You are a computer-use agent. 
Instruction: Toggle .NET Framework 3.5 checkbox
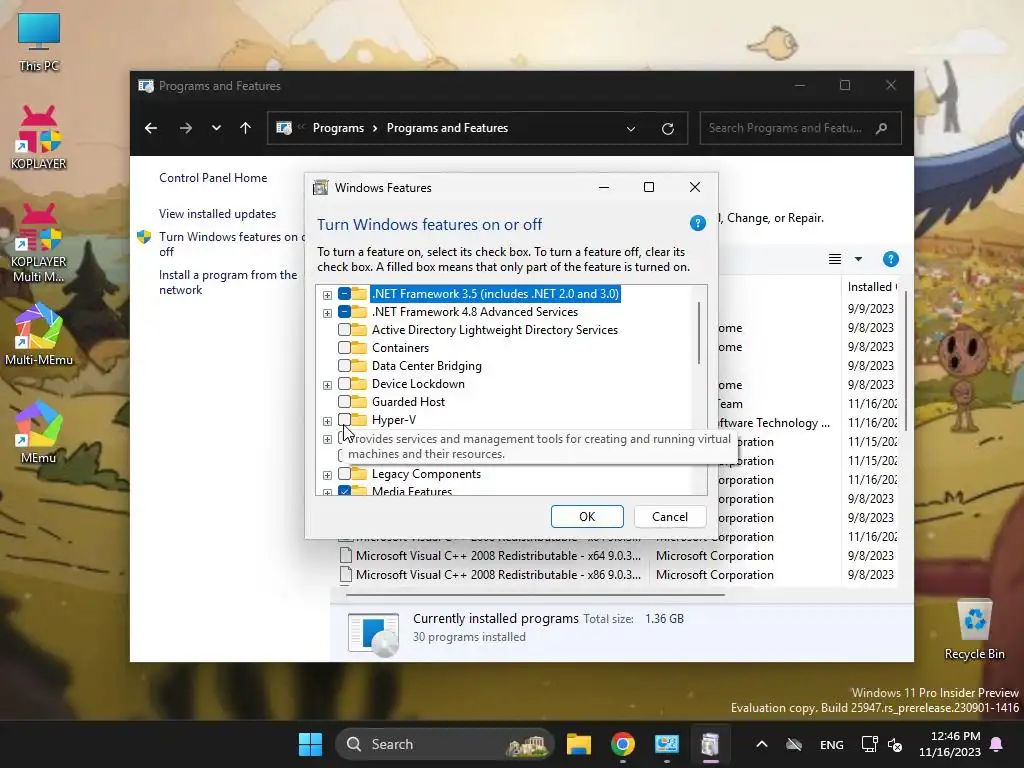click(x=344, y=294)
